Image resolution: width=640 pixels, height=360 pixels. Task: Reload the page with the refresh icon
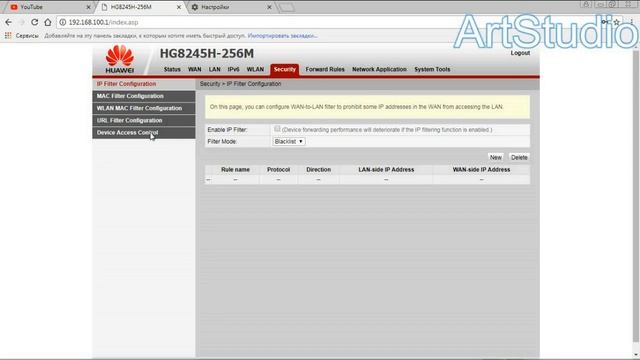click(35, 22)
